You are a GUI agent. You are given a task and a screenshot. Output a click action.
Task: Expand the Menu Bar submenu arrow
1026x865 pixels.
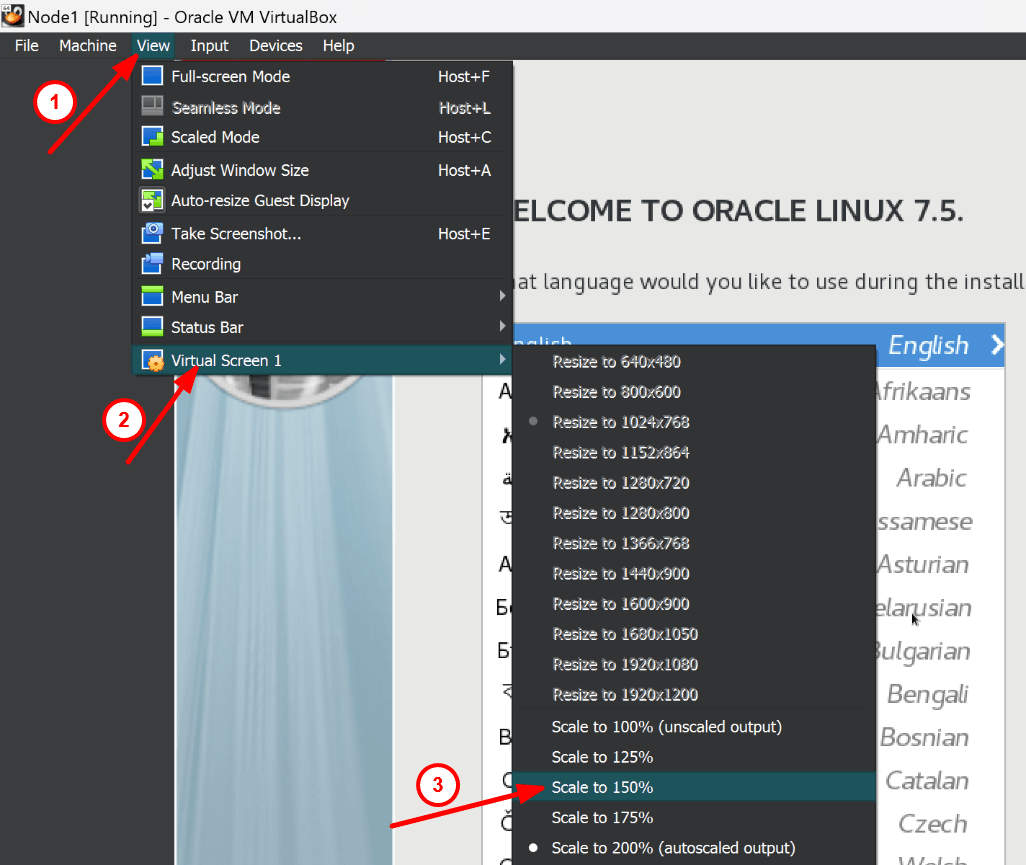tap(503, 297)
